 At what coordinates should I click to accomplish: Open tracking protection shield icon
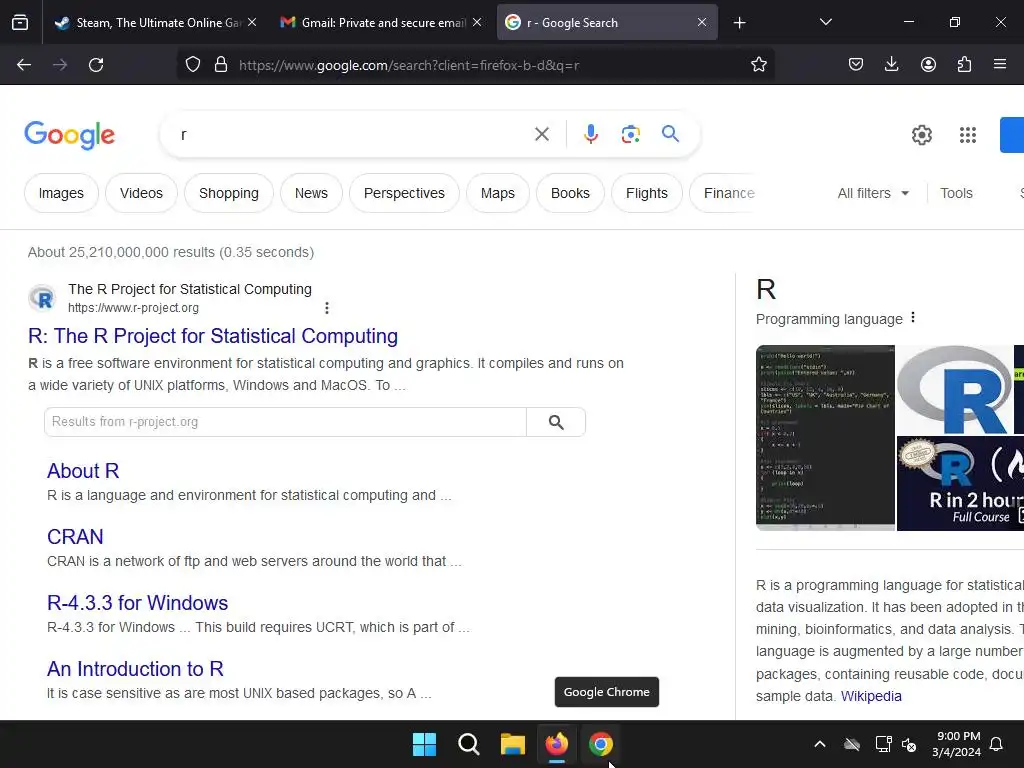click(x=193, y=65)
